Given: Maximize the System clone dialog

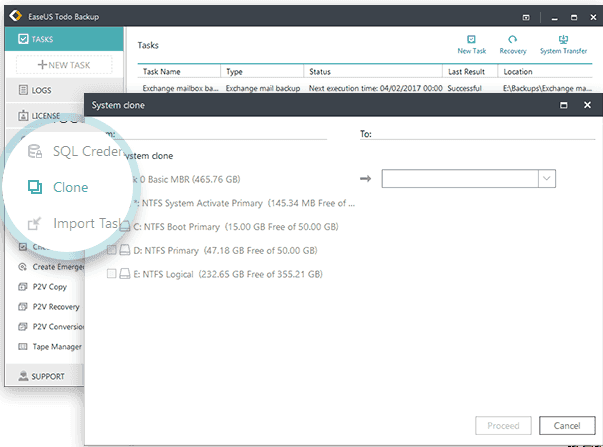Looking at the screenshot, I should 564,105.
